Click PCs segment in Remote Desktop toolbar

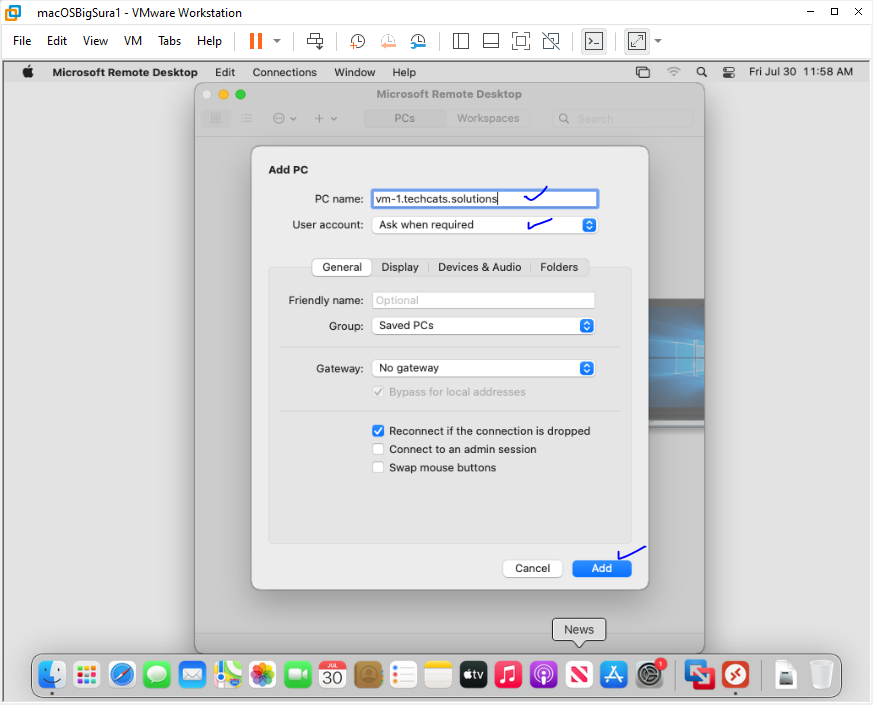405,118
